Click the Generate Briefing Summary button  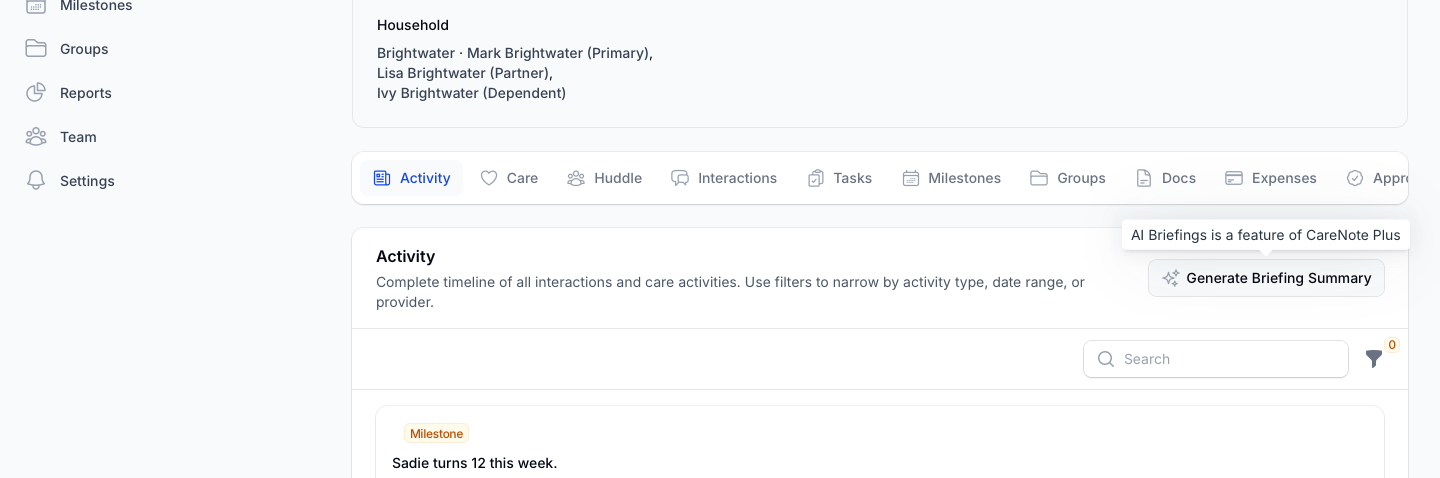coord(1266,278)
